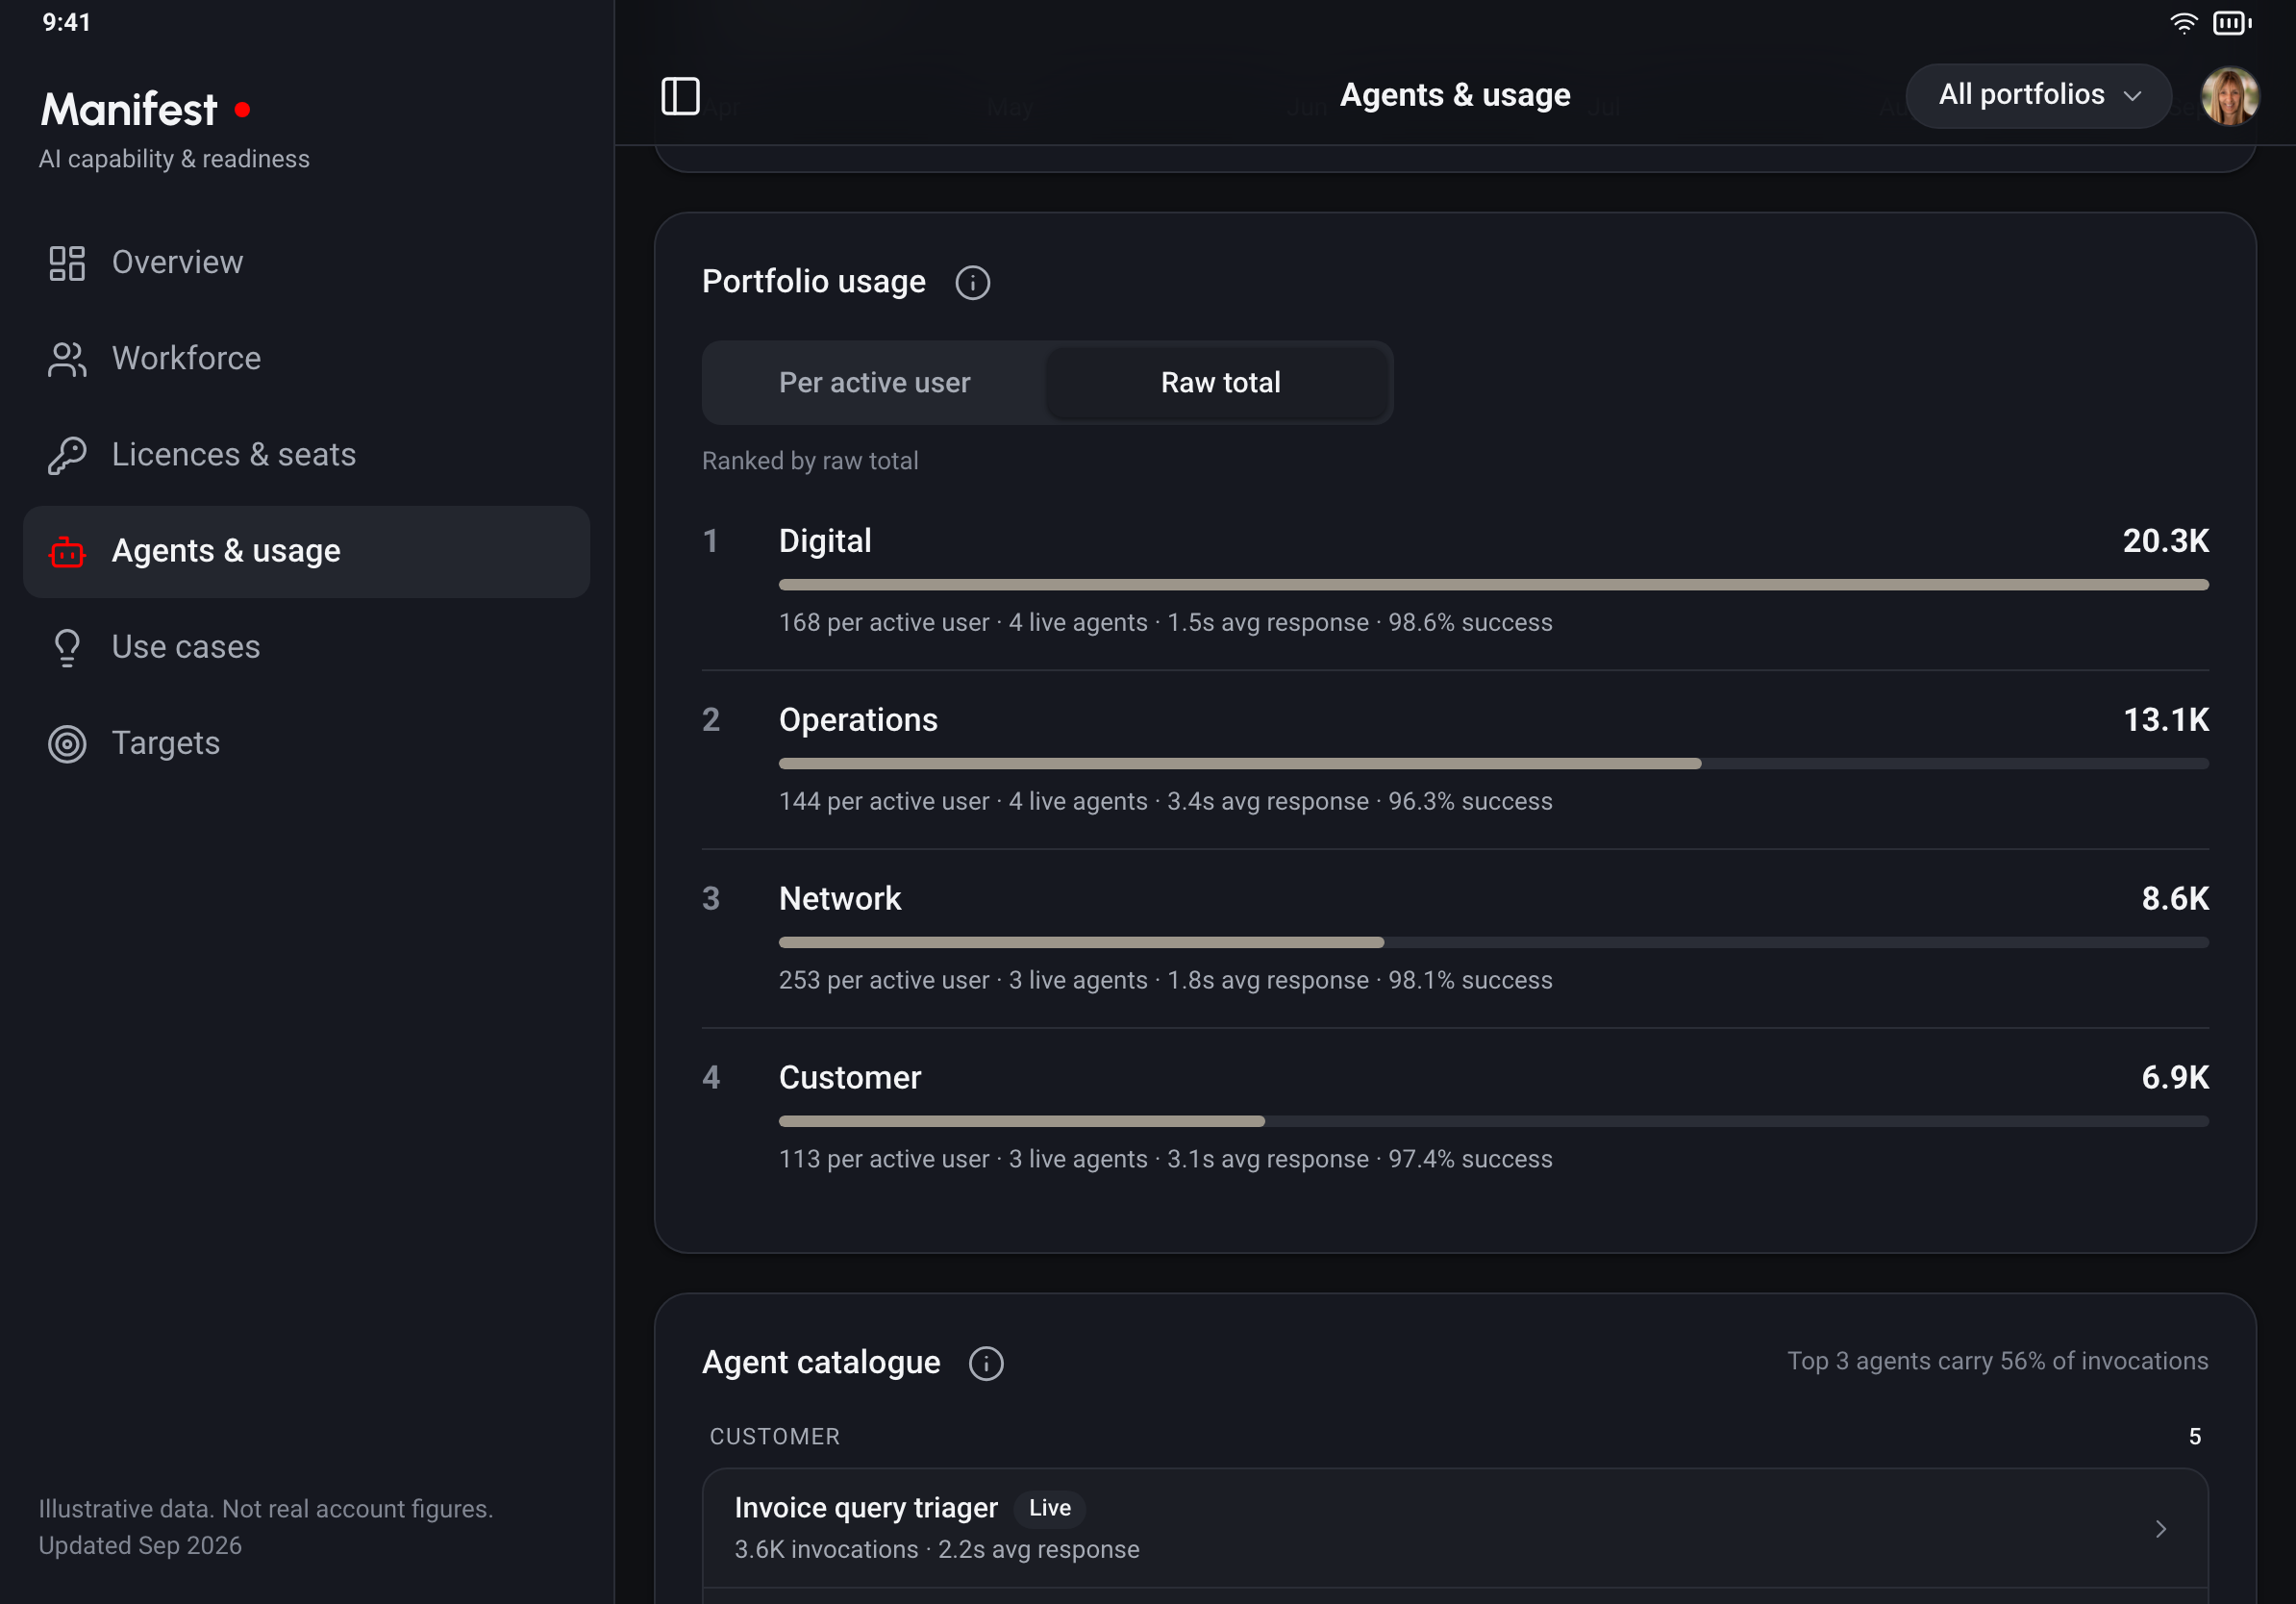This screenshot has width=2296, height=1604.
Task: Click the Operations usage progress bar
Action: coord(1493,764)
